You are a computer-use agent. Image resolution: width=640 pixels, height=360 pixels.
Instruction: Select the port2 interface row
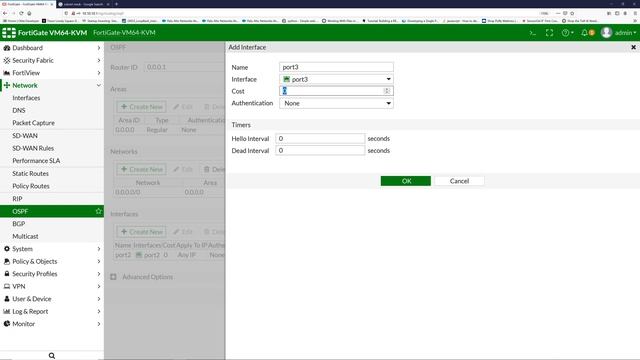point(169,255)
